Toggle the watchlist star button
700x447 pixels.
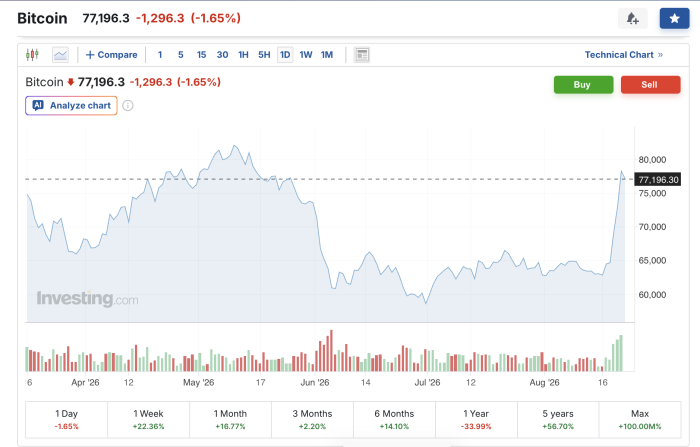click(674, 19)
